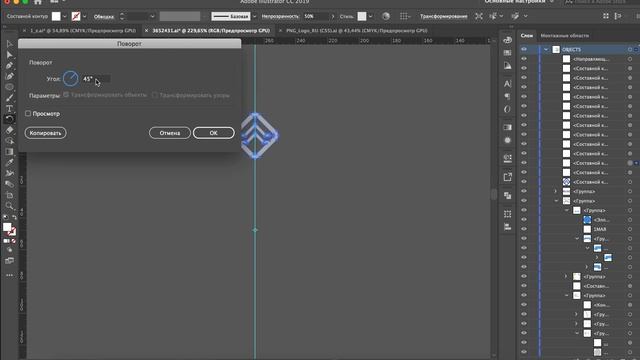640x360 pixels.
Task: Switch to the PNG_Logo_RU document tab
Action: pyautogui.click(x=356, y=31)
